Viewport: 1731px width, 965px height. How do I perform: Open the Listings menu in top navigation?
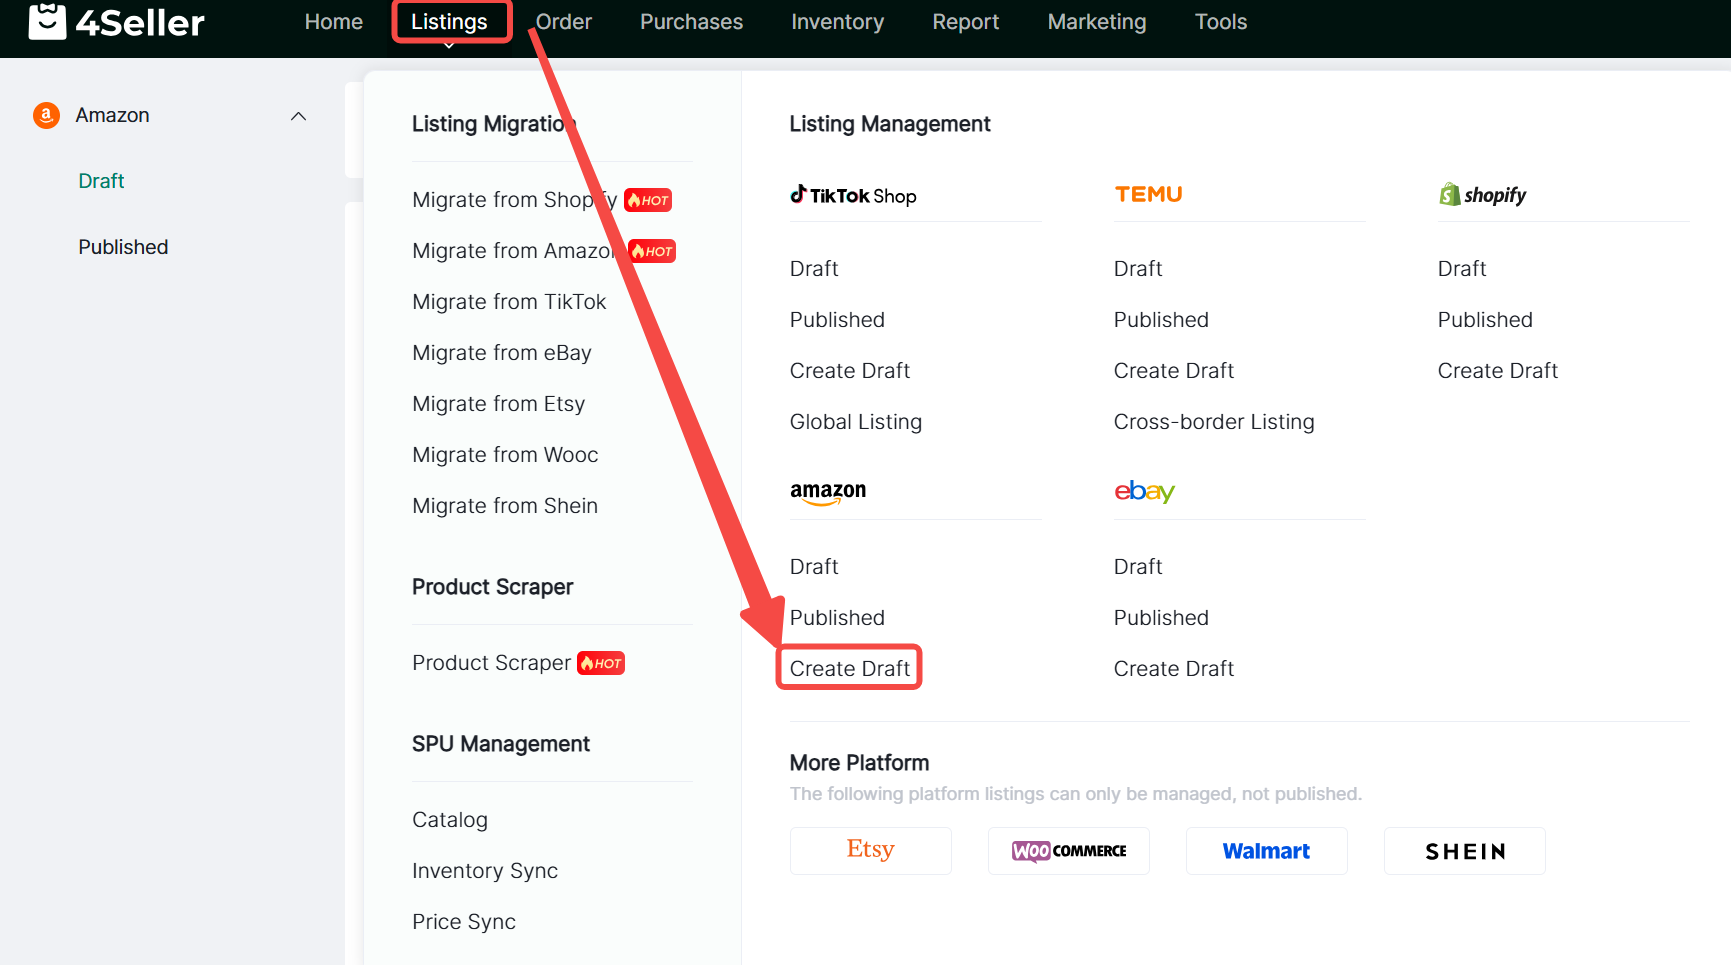point(449,22)
